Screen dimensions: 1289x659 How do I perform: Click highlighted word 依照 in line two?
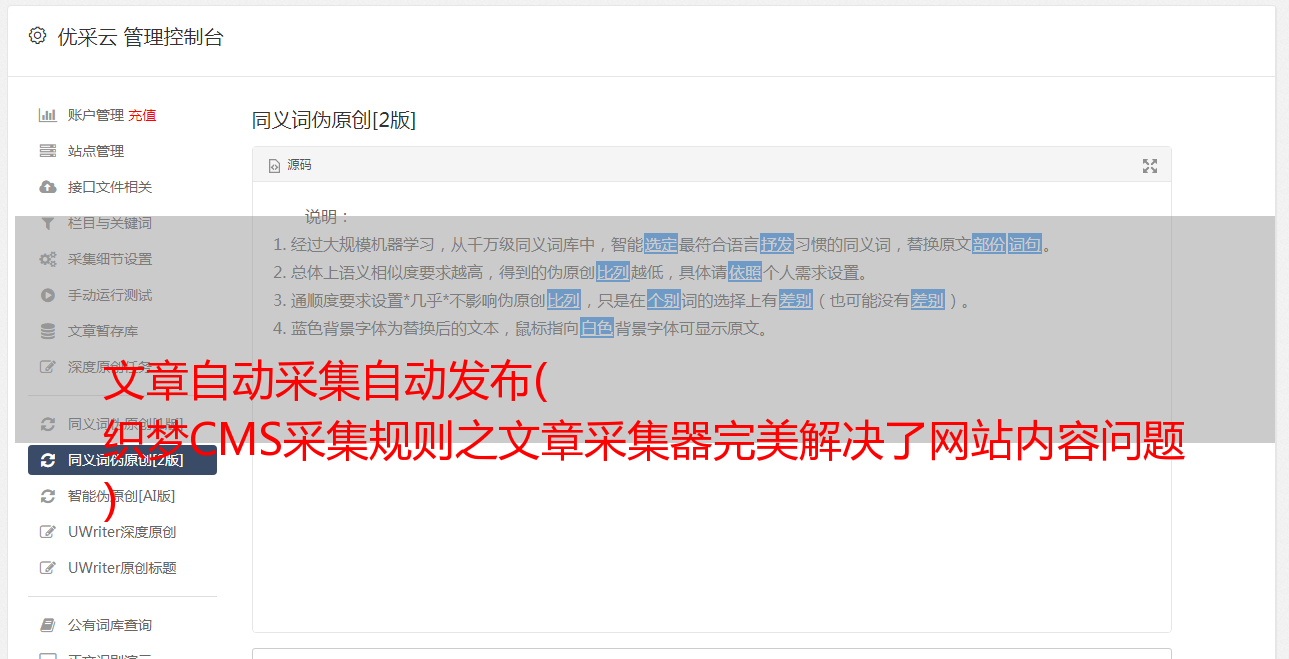pos(745,272)
